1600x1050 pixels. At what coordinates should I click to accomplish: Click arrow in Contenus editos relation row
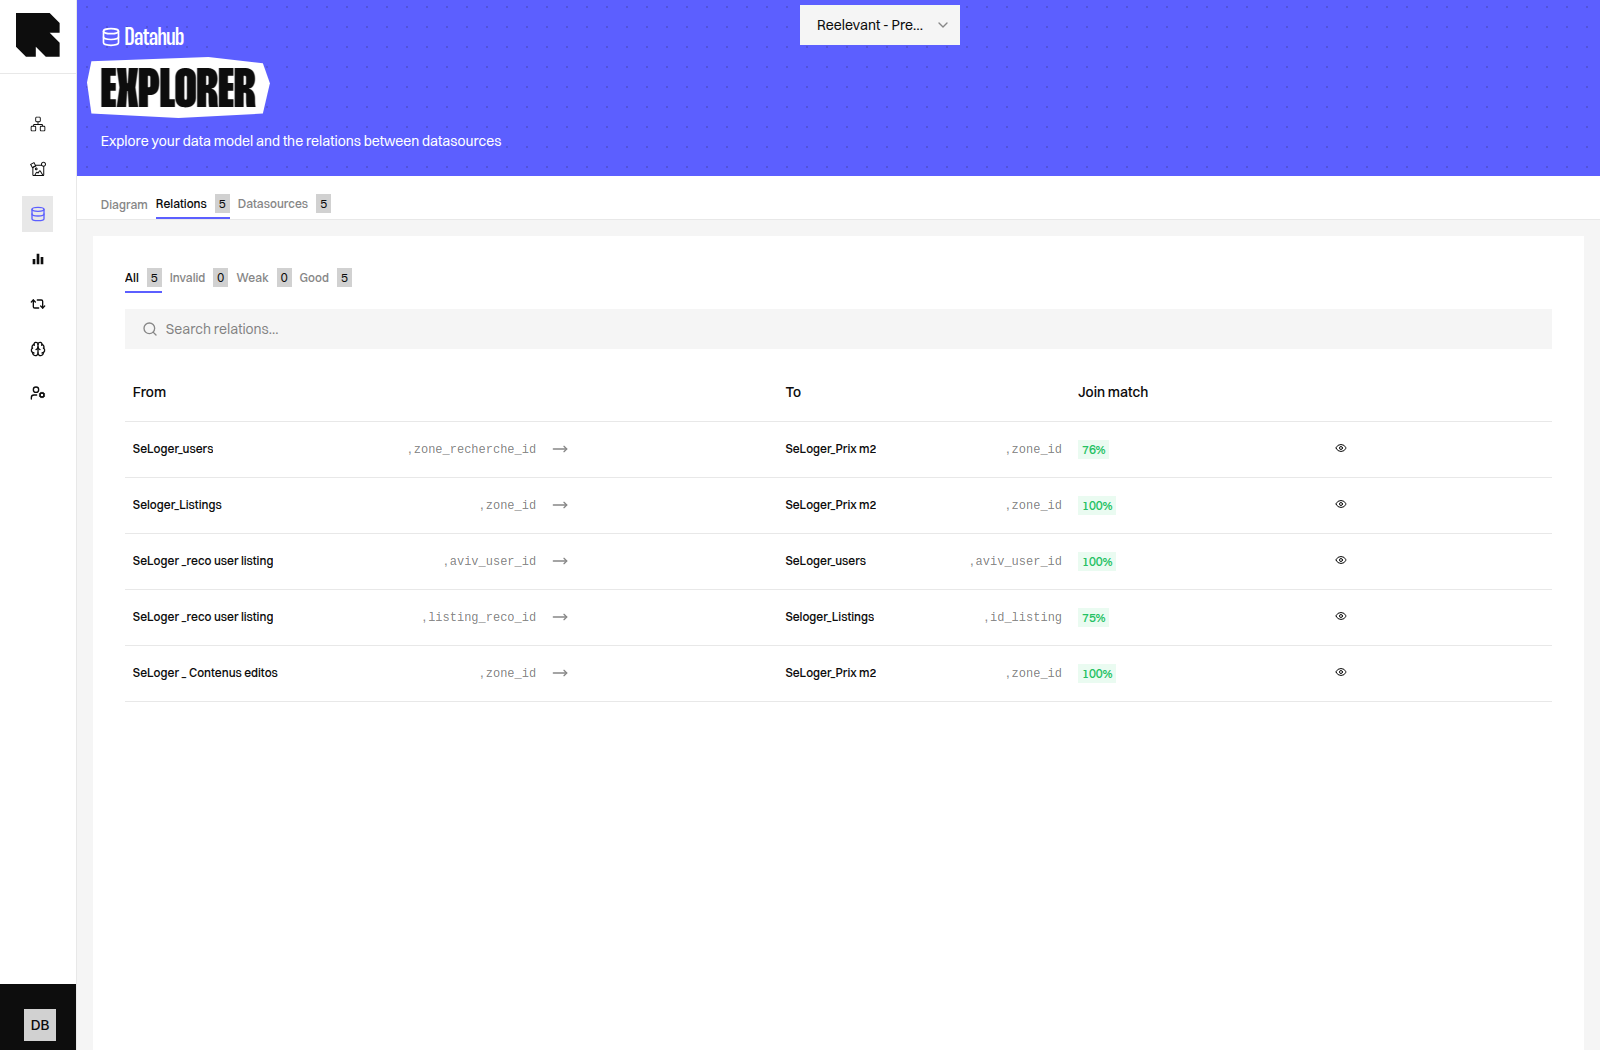[560, 673]
